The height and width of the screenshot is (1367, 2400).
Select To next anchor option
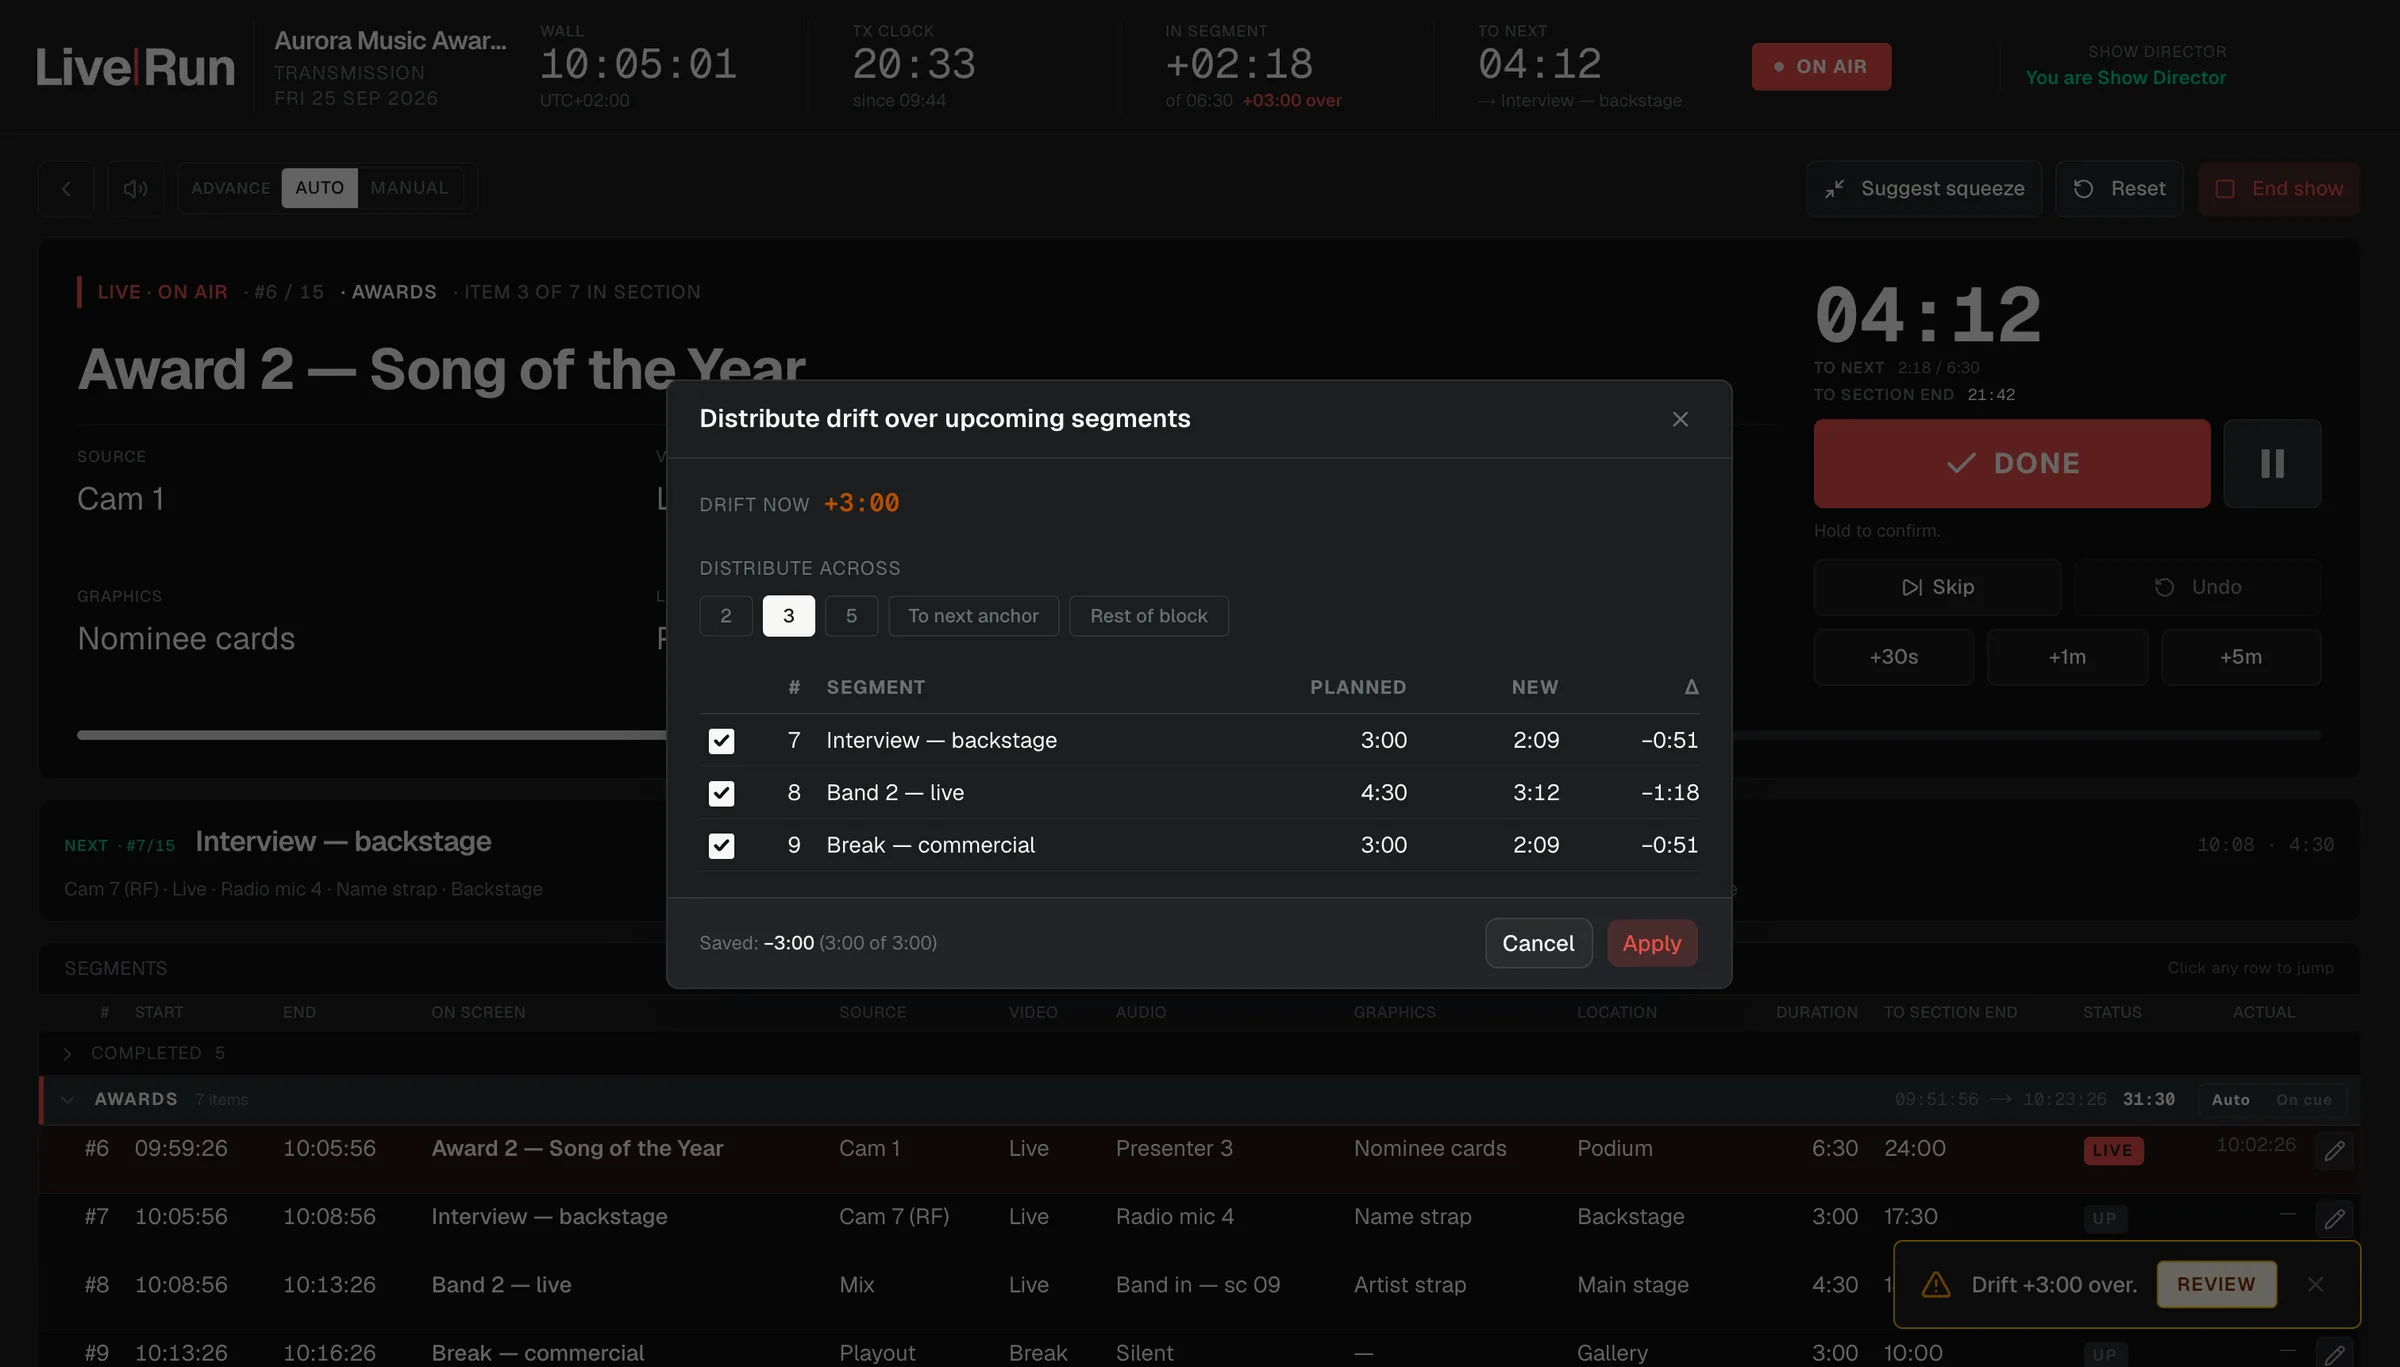[973, 616]
